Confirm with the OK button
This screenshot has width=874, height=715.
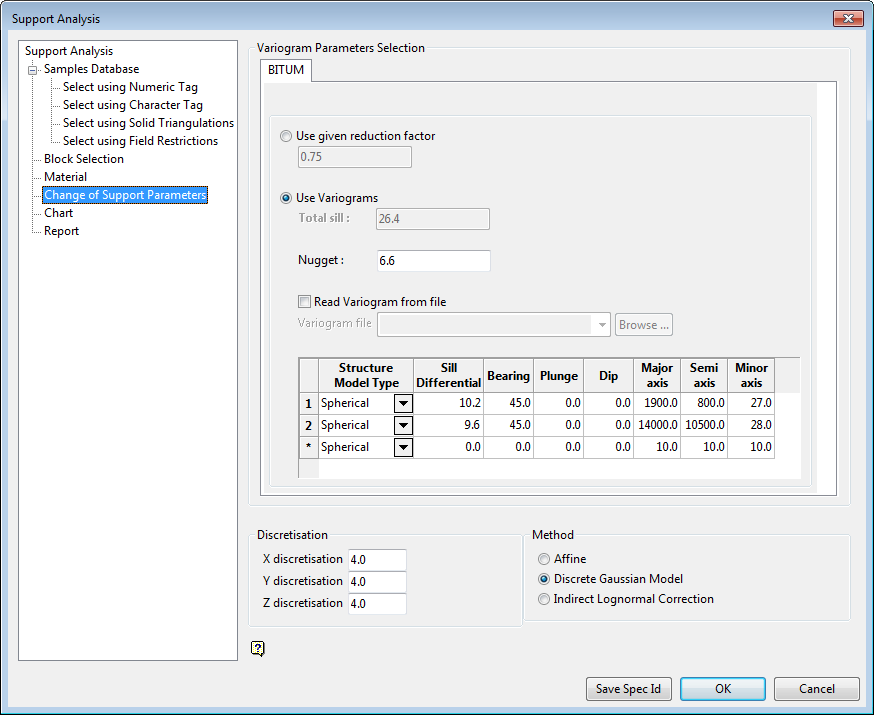[722, 689]
